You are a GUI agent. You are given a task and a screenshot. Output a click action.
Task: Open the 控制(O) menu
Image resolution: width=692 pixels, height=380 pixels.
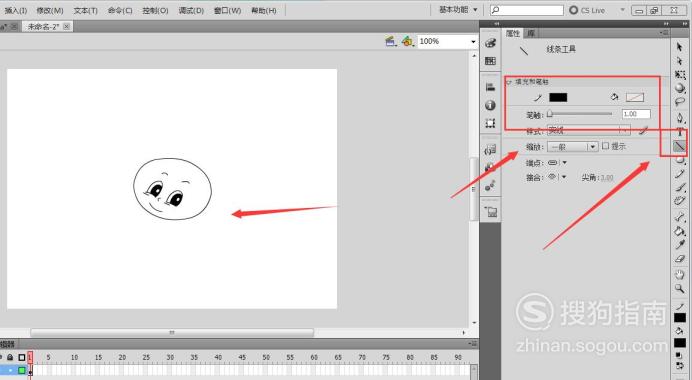click(155, 10)
